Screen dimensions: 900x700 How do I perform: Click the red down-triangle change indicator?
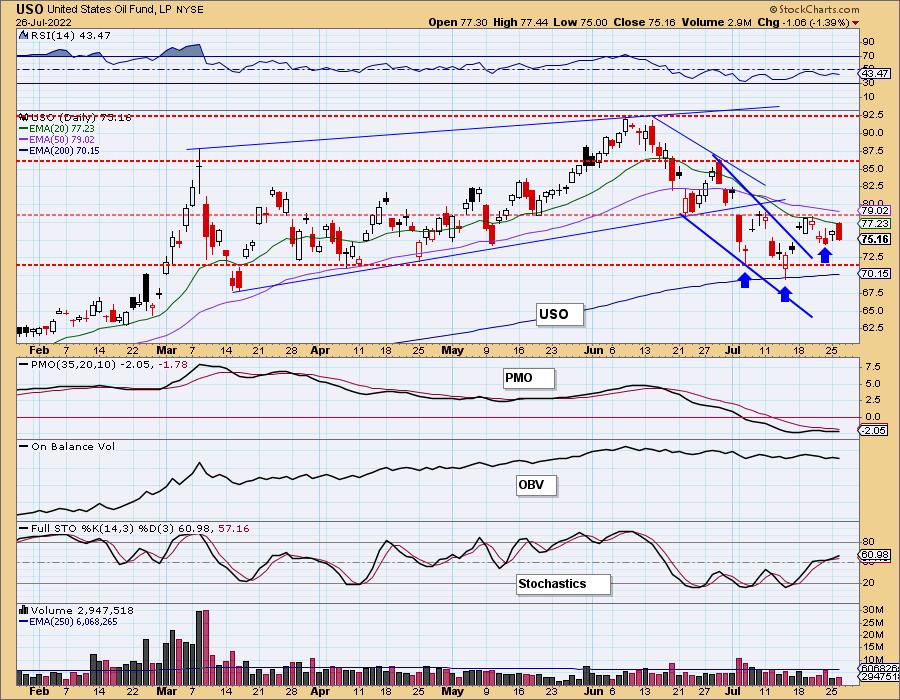[856, 23]
